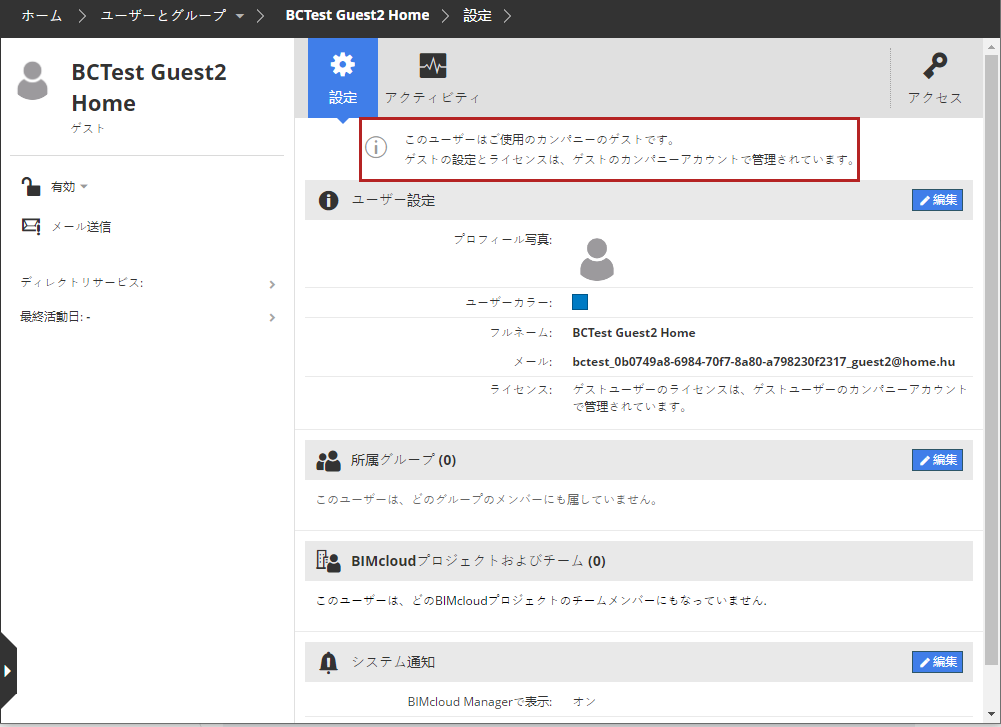Click the chevron after BCTest Guest2 Home breadcrumb
The height and width of the screenshot is (727, 1001).
pyautogui.click(x=446, y=16)
